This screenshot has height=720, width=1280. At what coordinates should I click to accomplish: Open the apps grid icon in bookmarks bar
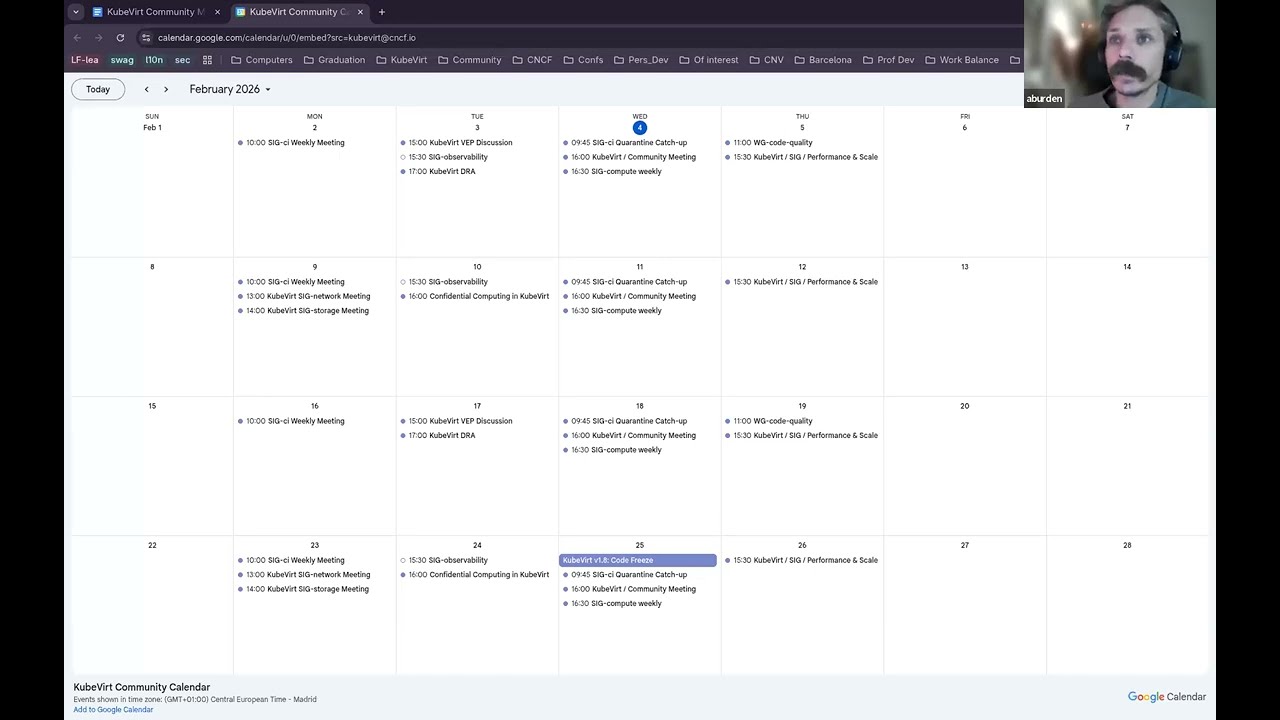point(207,60)
